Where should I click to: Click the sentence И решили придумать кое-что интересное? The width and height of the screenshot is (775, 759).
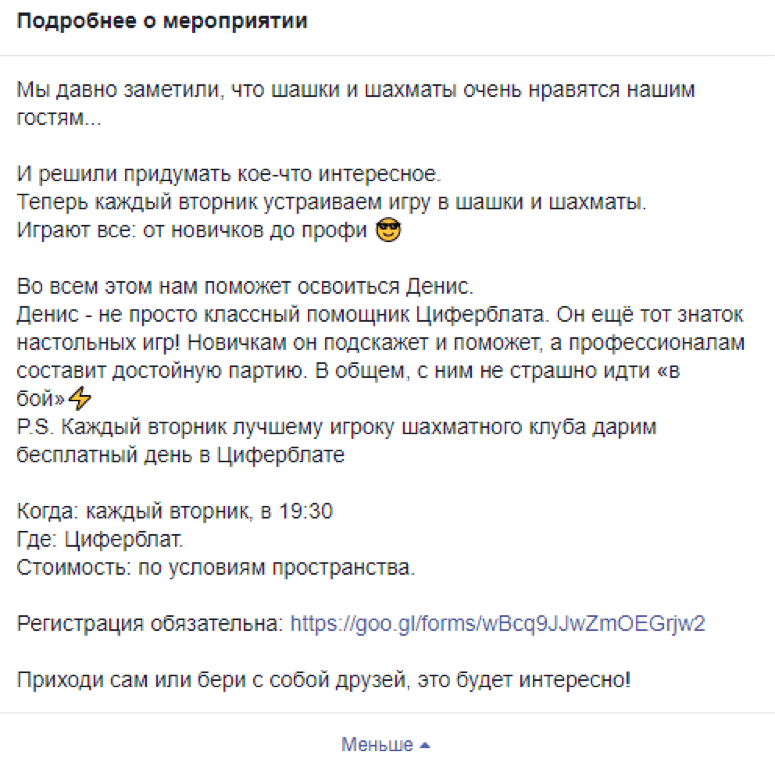(229, 174)
